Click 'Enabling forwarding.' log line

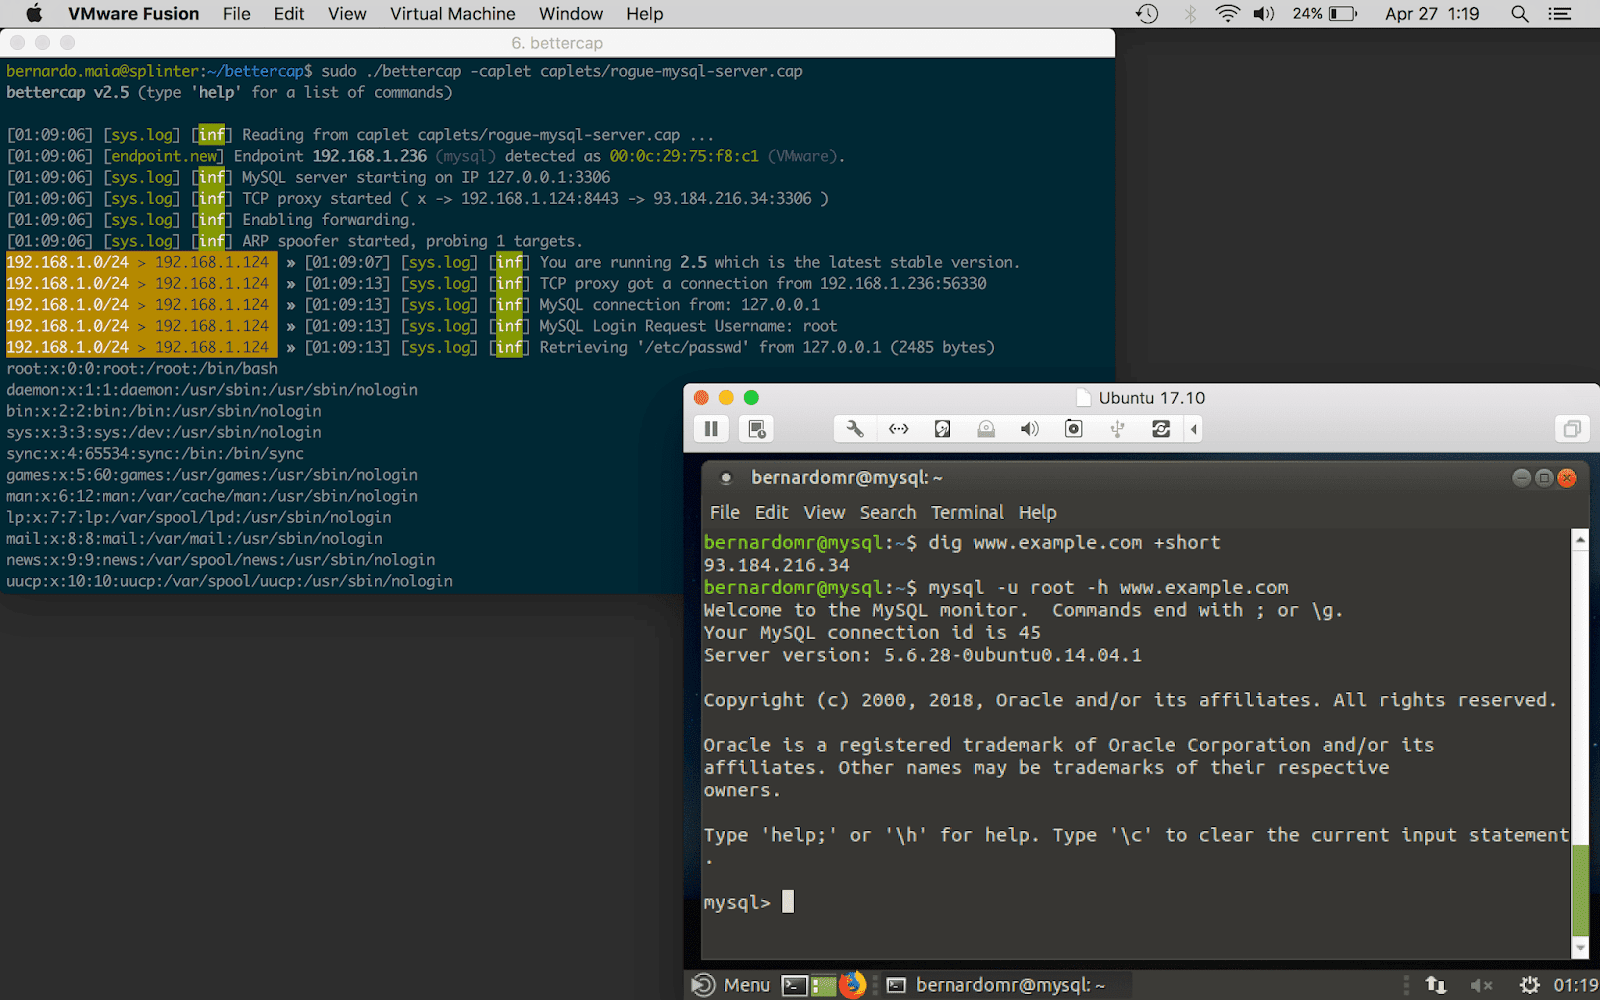tap(329, 220)
